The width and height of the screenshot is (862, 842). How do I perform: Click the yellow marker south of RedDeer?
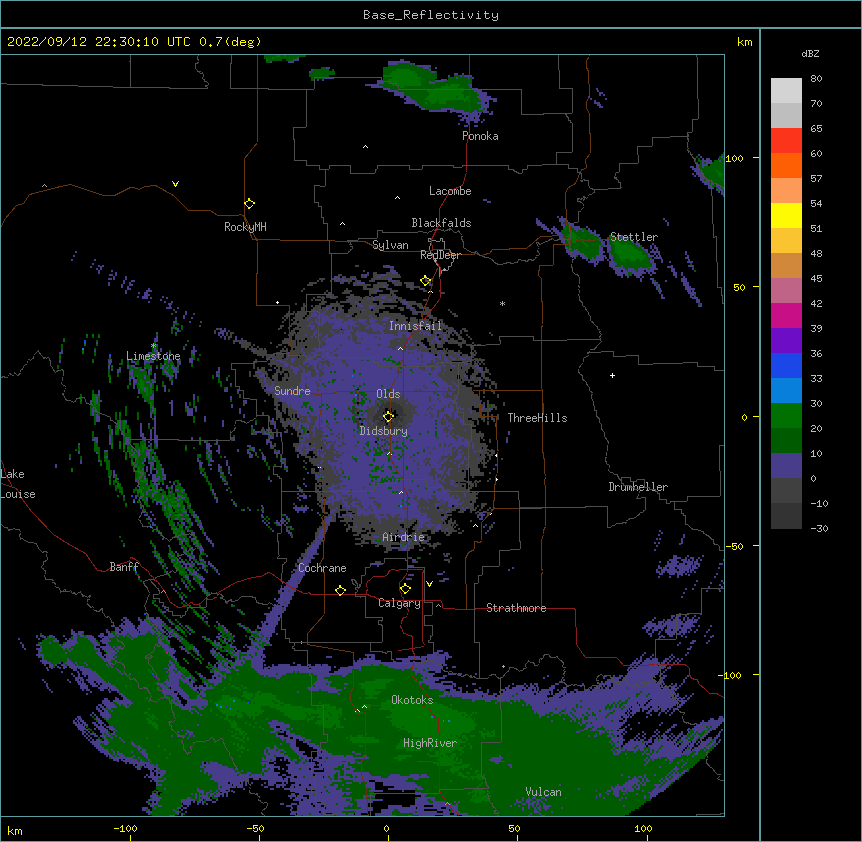[x=426, y=281]
